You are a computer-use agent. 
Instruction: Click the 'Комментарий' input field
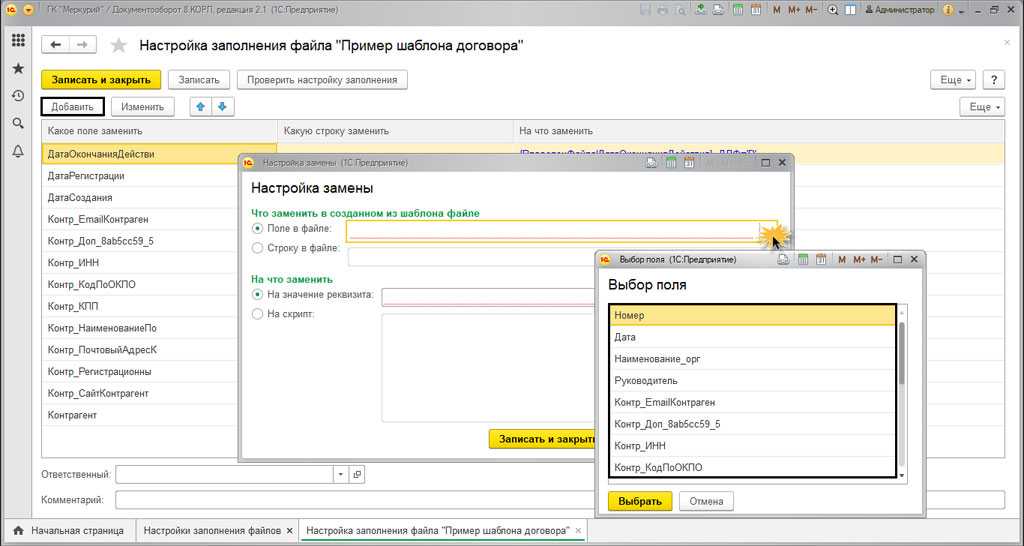tap(560, 499)
